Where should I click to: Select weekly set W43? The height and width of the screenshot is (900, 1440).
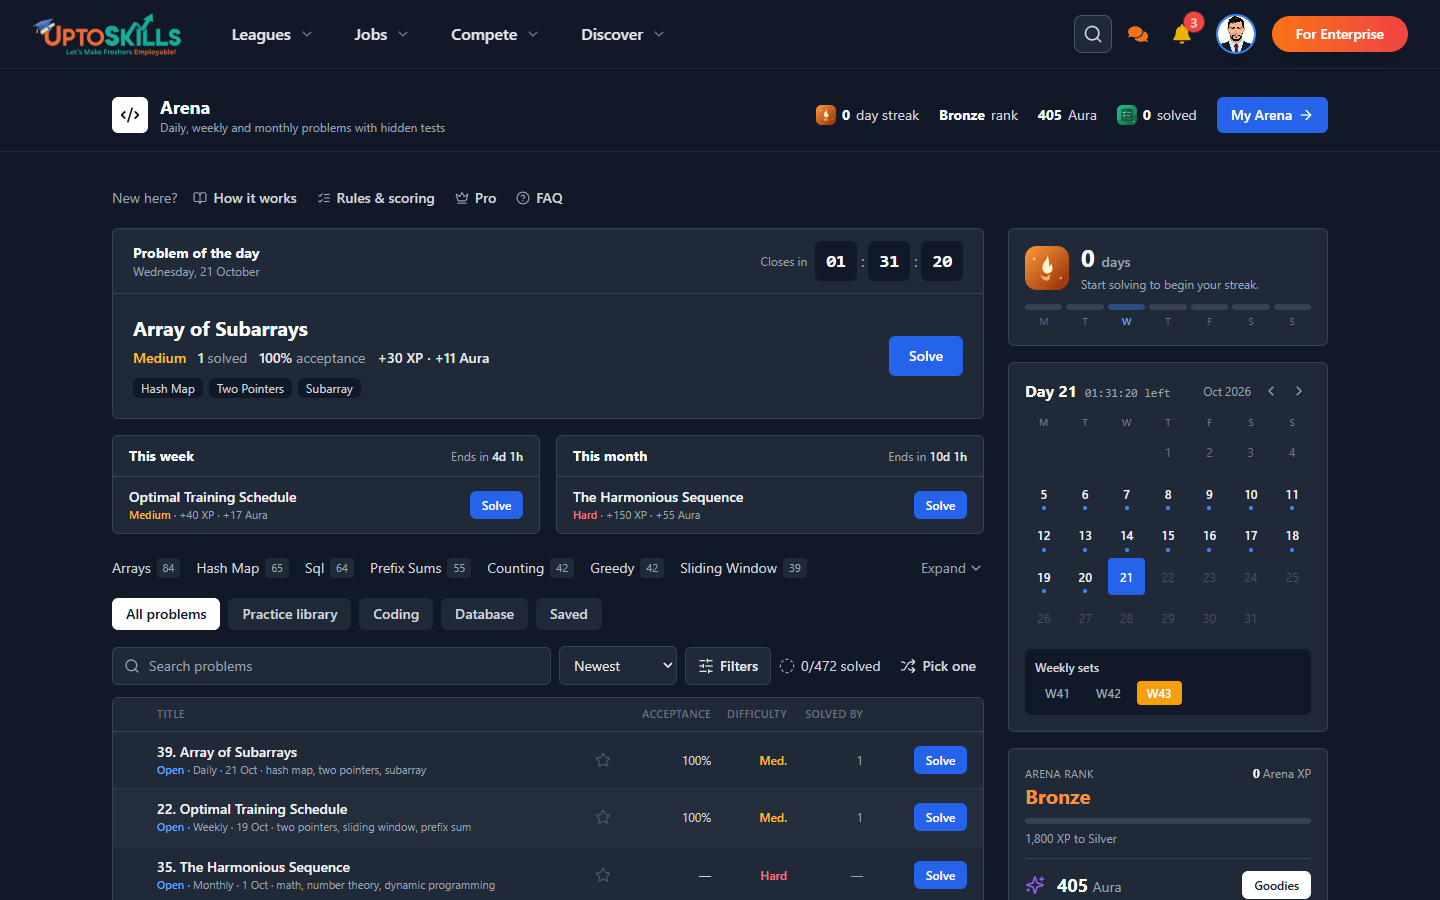pos(1159,693)
